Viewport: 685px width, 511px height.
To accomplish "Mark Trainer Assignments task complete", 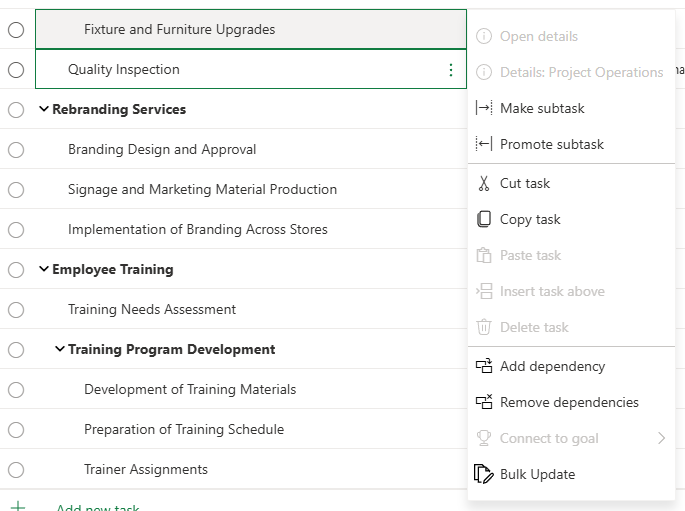I will point(16,470).
